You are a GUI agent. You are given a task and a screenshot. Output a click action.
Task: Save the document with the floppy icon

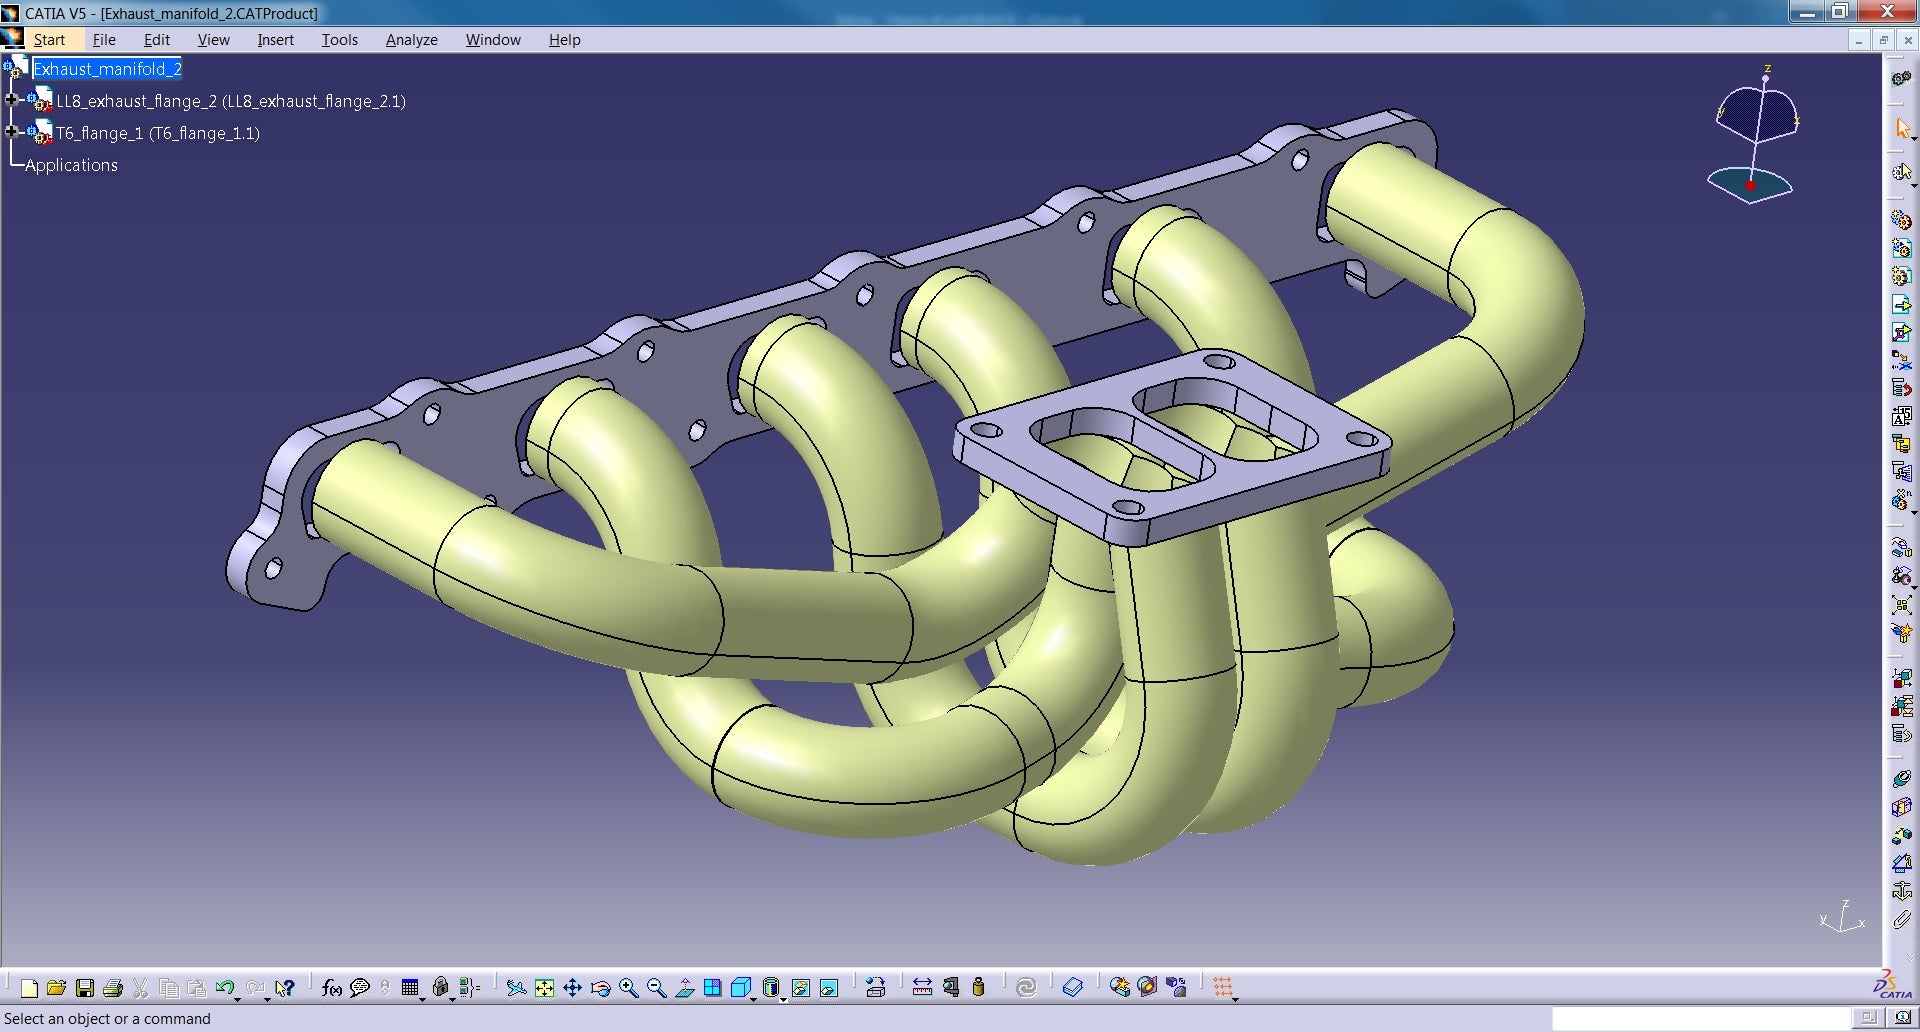pos(85,988)
